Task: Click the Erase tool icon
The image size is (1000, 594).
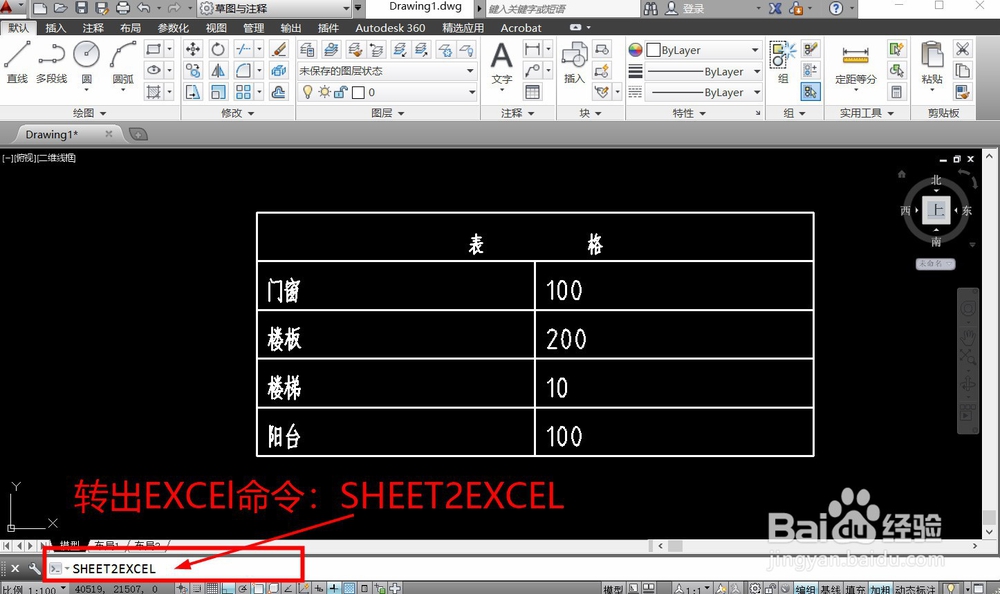Action: (279, 49)
